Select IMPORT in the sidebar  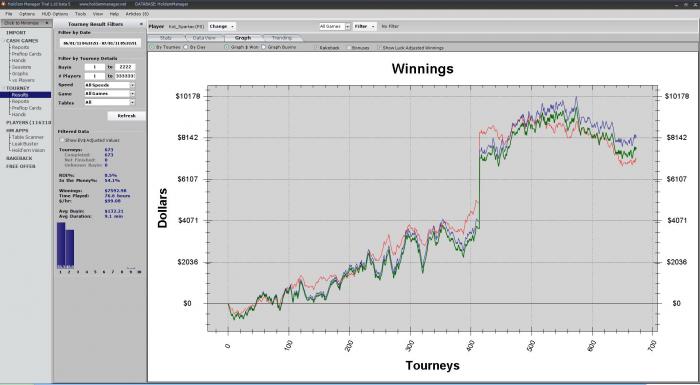[x=16, y=33]
